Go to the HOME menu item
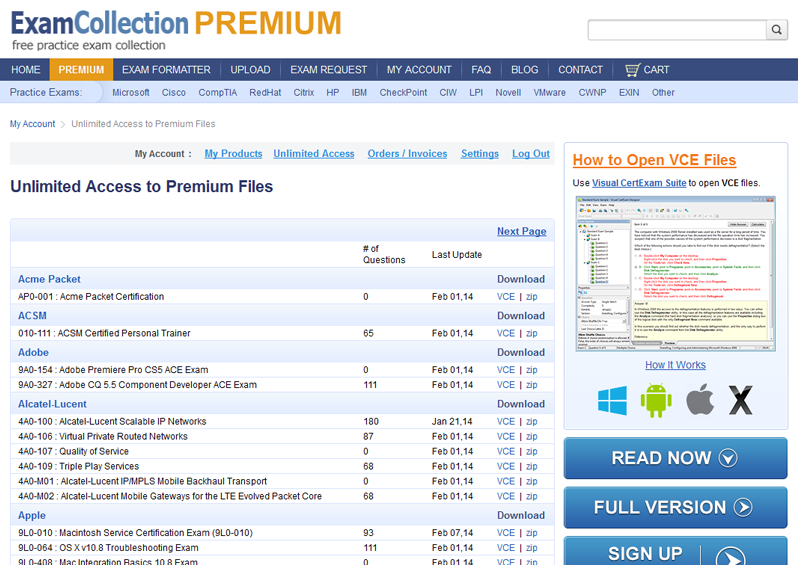798x565 pixels. pos(25,70)
